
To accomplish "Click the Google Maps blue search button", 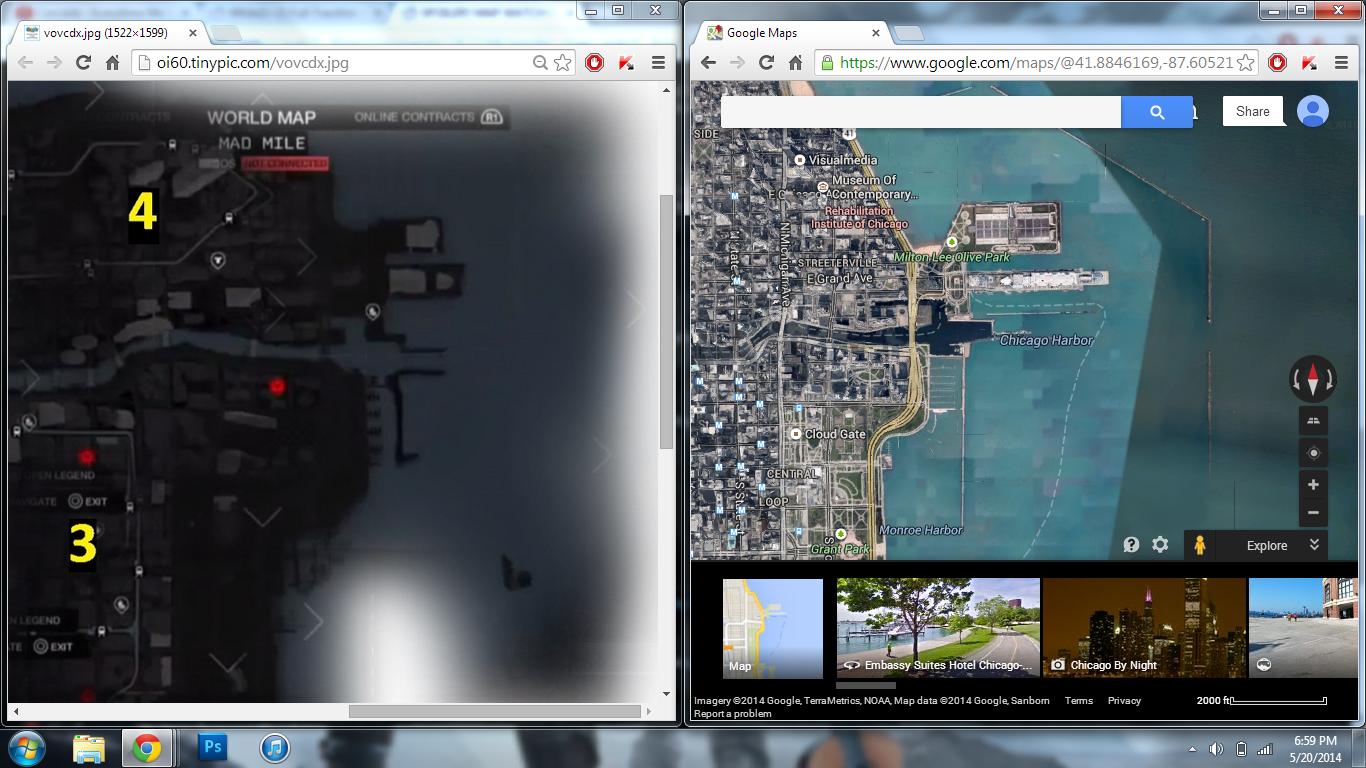I will [x=1157, y=112].
